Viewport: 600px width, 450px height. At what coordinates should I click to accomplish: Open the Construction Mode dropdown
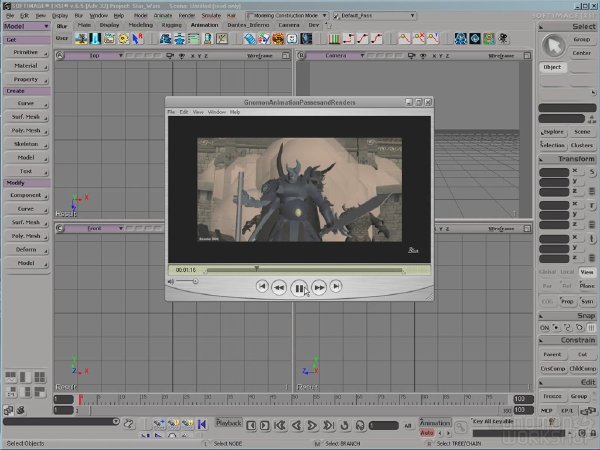pyautogui.click(x=288, y=16)
